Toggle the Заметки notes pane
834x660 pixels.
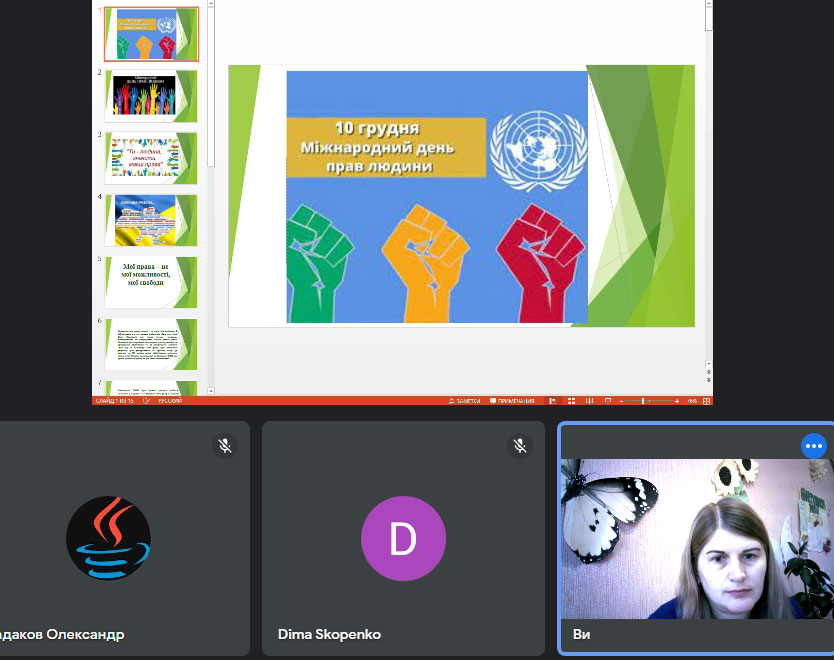tap(464, 401)
